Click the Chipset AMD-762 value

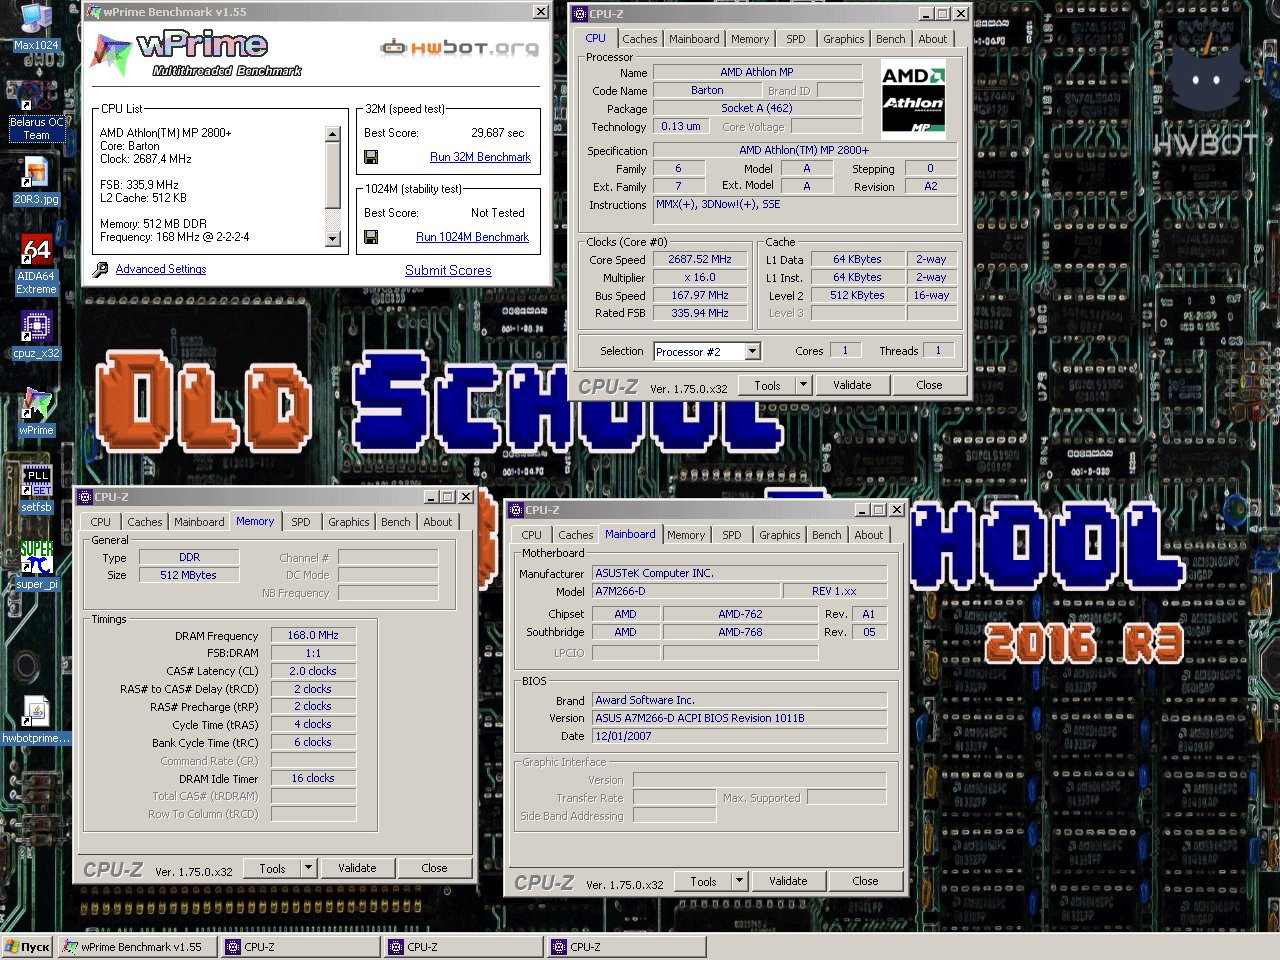[x=740, y=614]
